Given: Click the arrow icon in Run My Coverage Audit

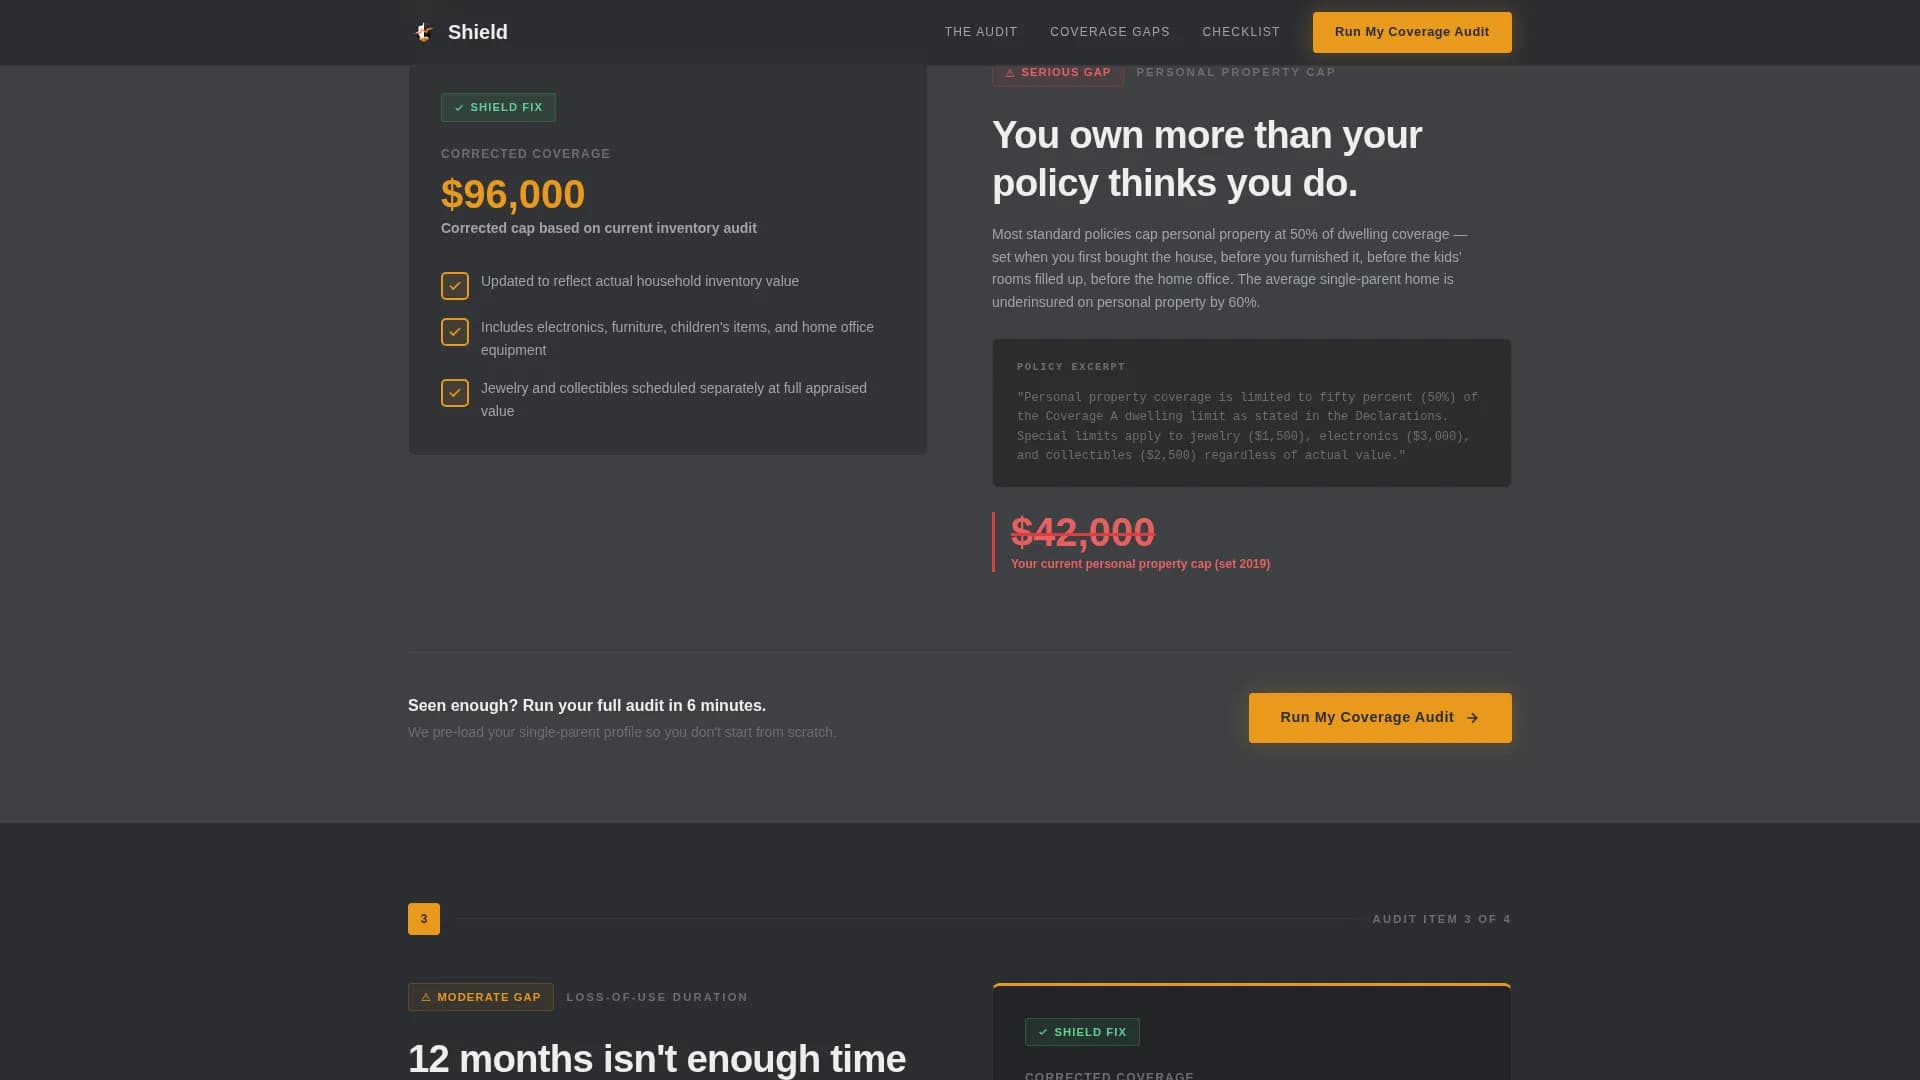Looking at the screenshot, I should click(1472, 718).
